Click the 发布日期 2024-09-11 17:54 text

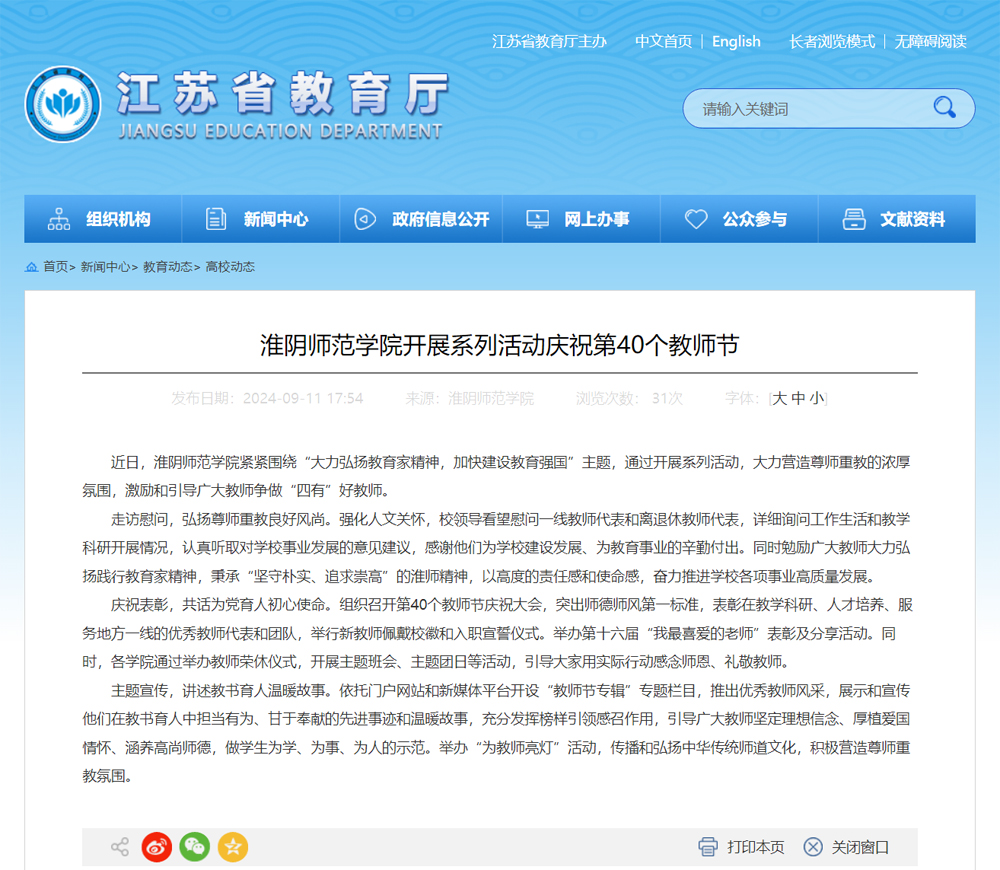[x=267, y=399]
